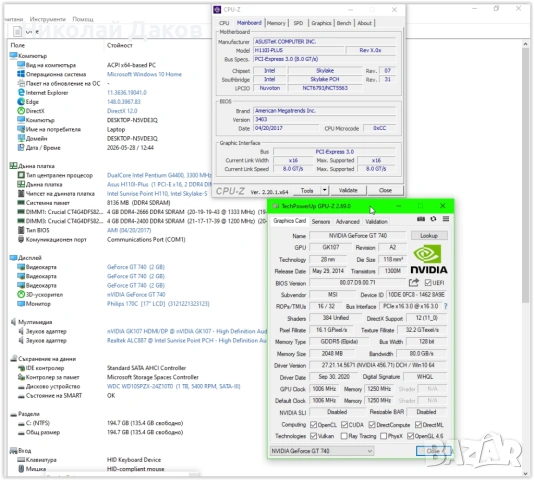534x480 pixels.
Task: Click the BIOS export share icon
Action: click(414, 282)
